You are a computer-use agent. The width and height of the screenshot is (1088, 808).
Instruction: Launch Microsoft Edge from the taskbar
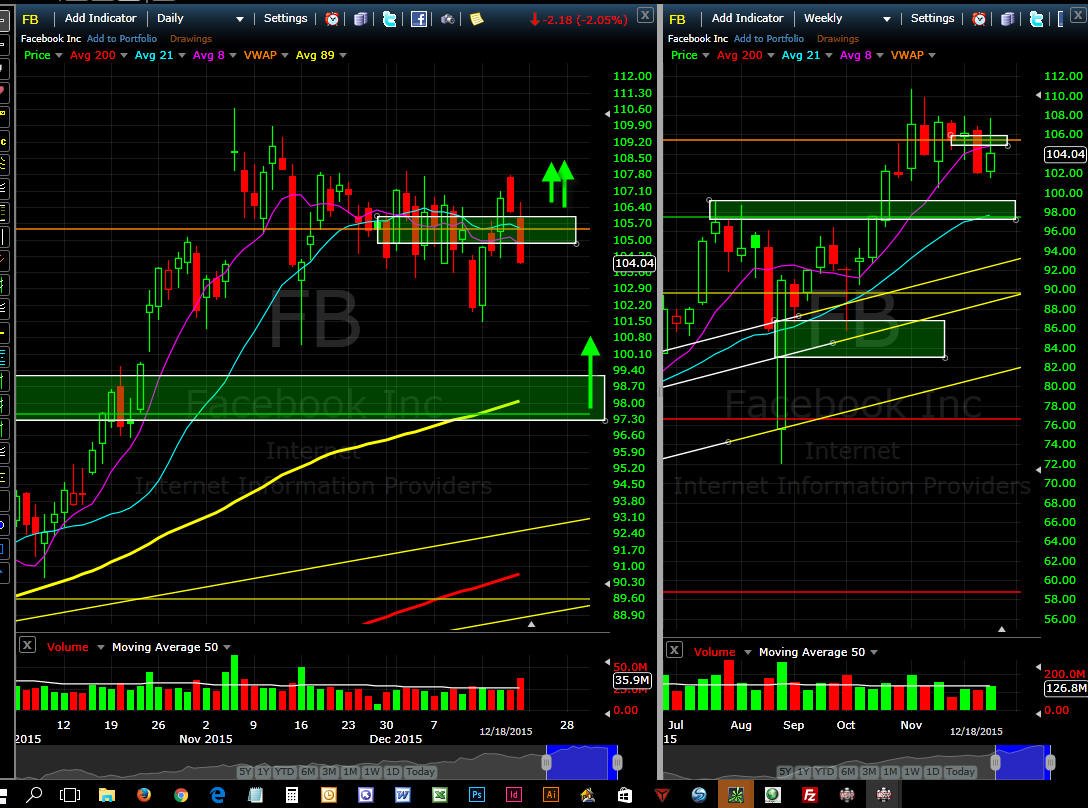coord(218,795)
